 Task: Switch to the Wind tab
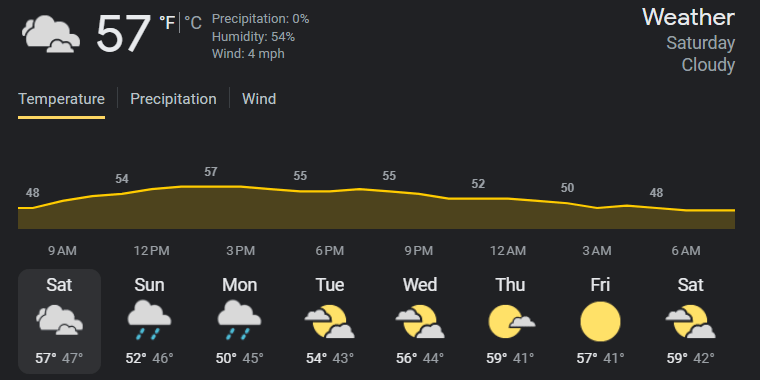pos(259,99)
